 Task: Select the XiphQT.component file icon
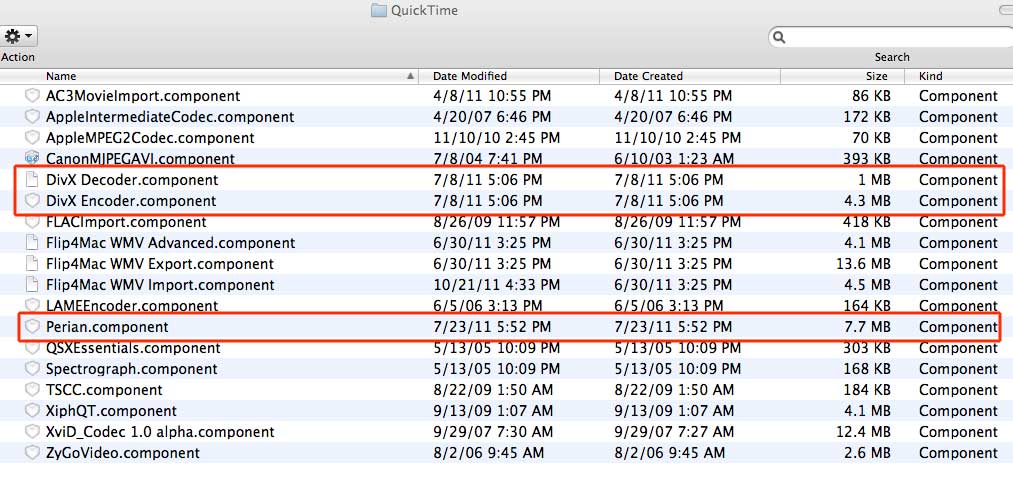[x=32, y=411]
